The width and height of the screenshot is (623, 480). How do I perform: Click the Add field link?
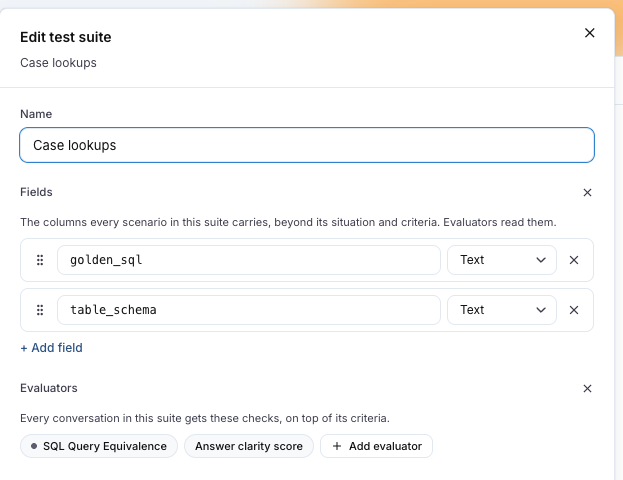52,348
